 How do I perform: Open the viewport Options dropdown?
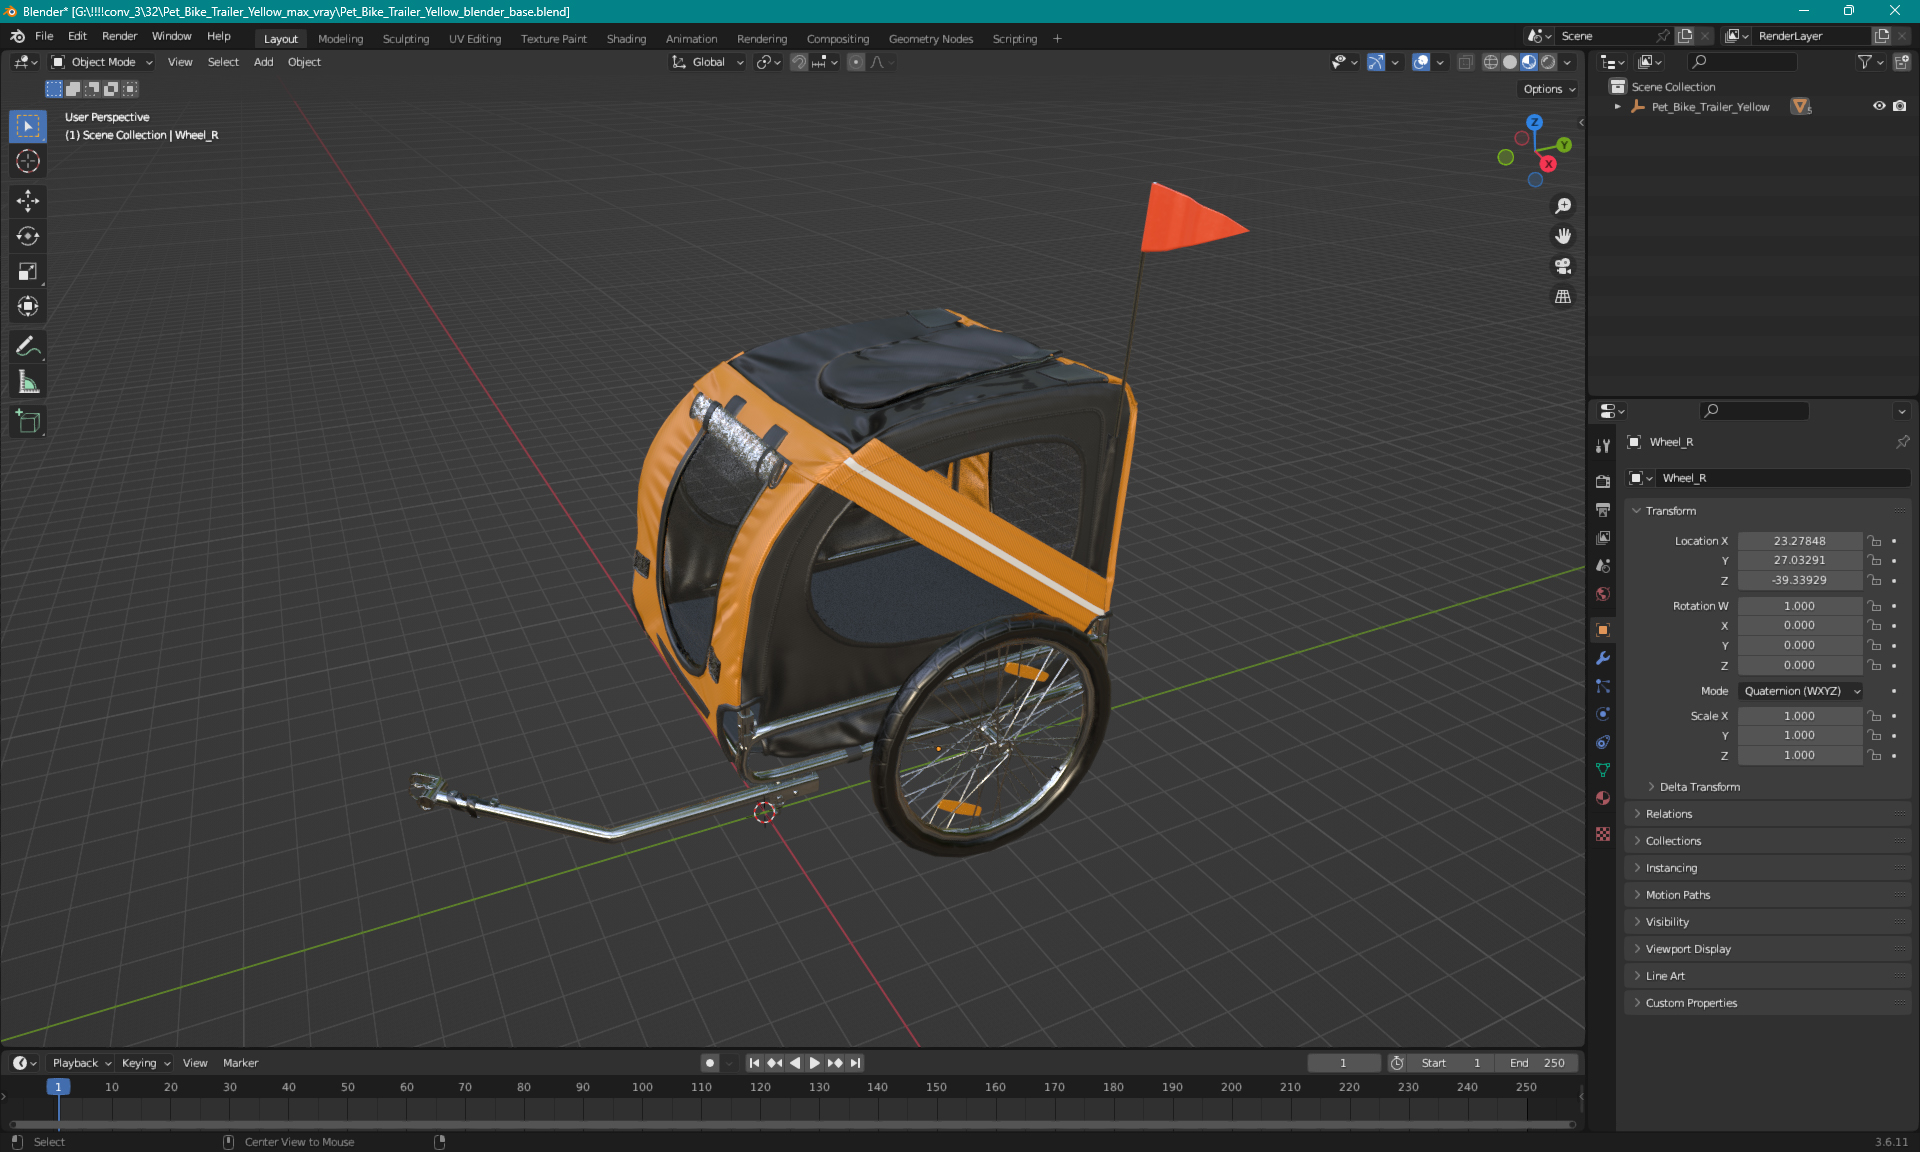(1548, 89)
